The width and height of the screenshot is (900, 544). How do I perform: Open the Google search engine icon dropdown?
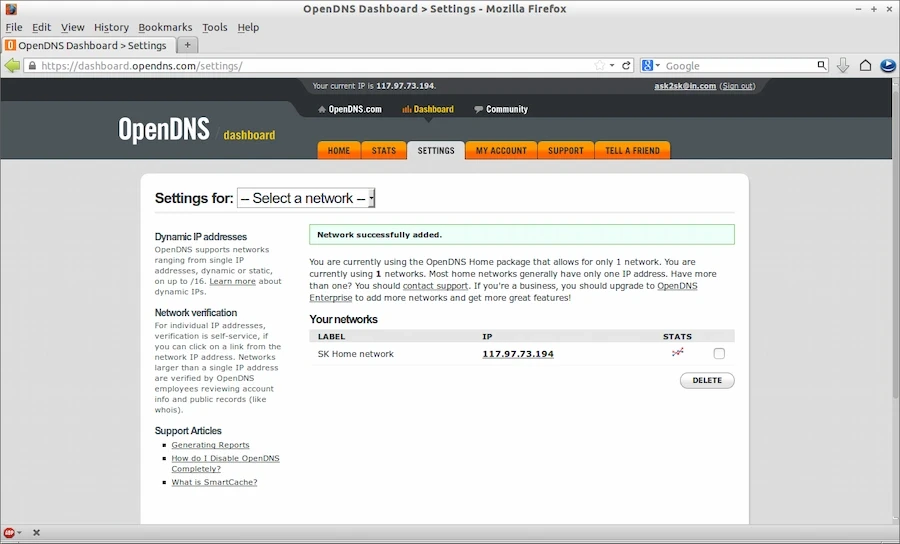tap(651, 65)
